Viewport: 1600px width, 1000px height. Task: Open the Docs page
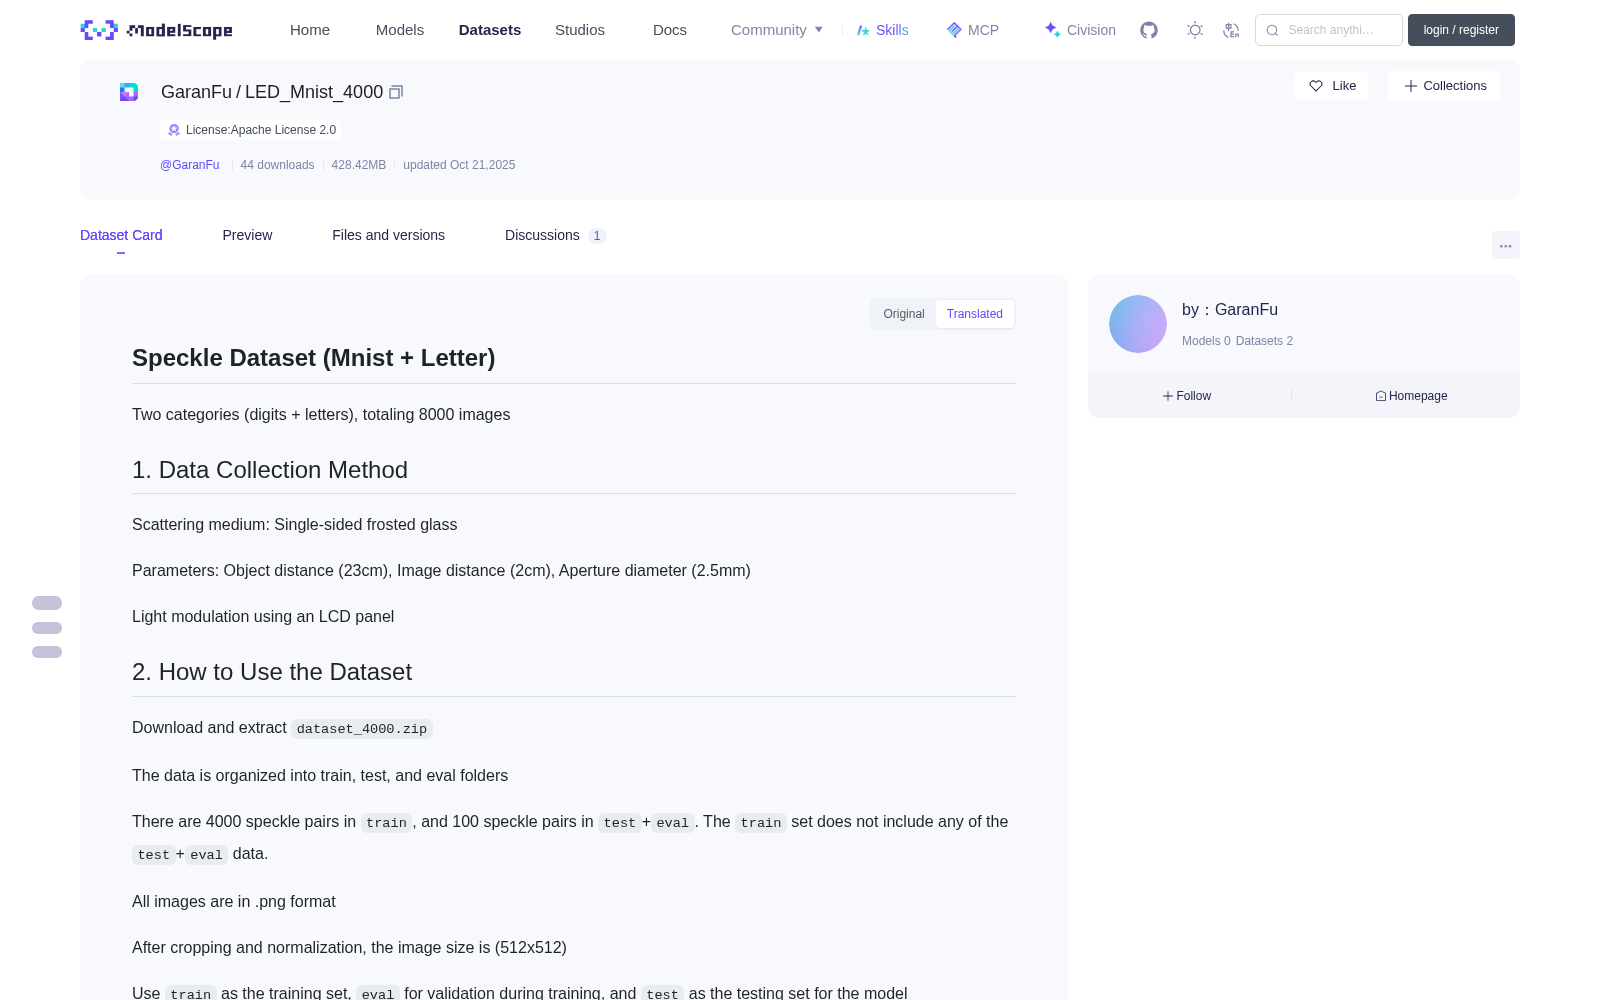pos(670,30)
